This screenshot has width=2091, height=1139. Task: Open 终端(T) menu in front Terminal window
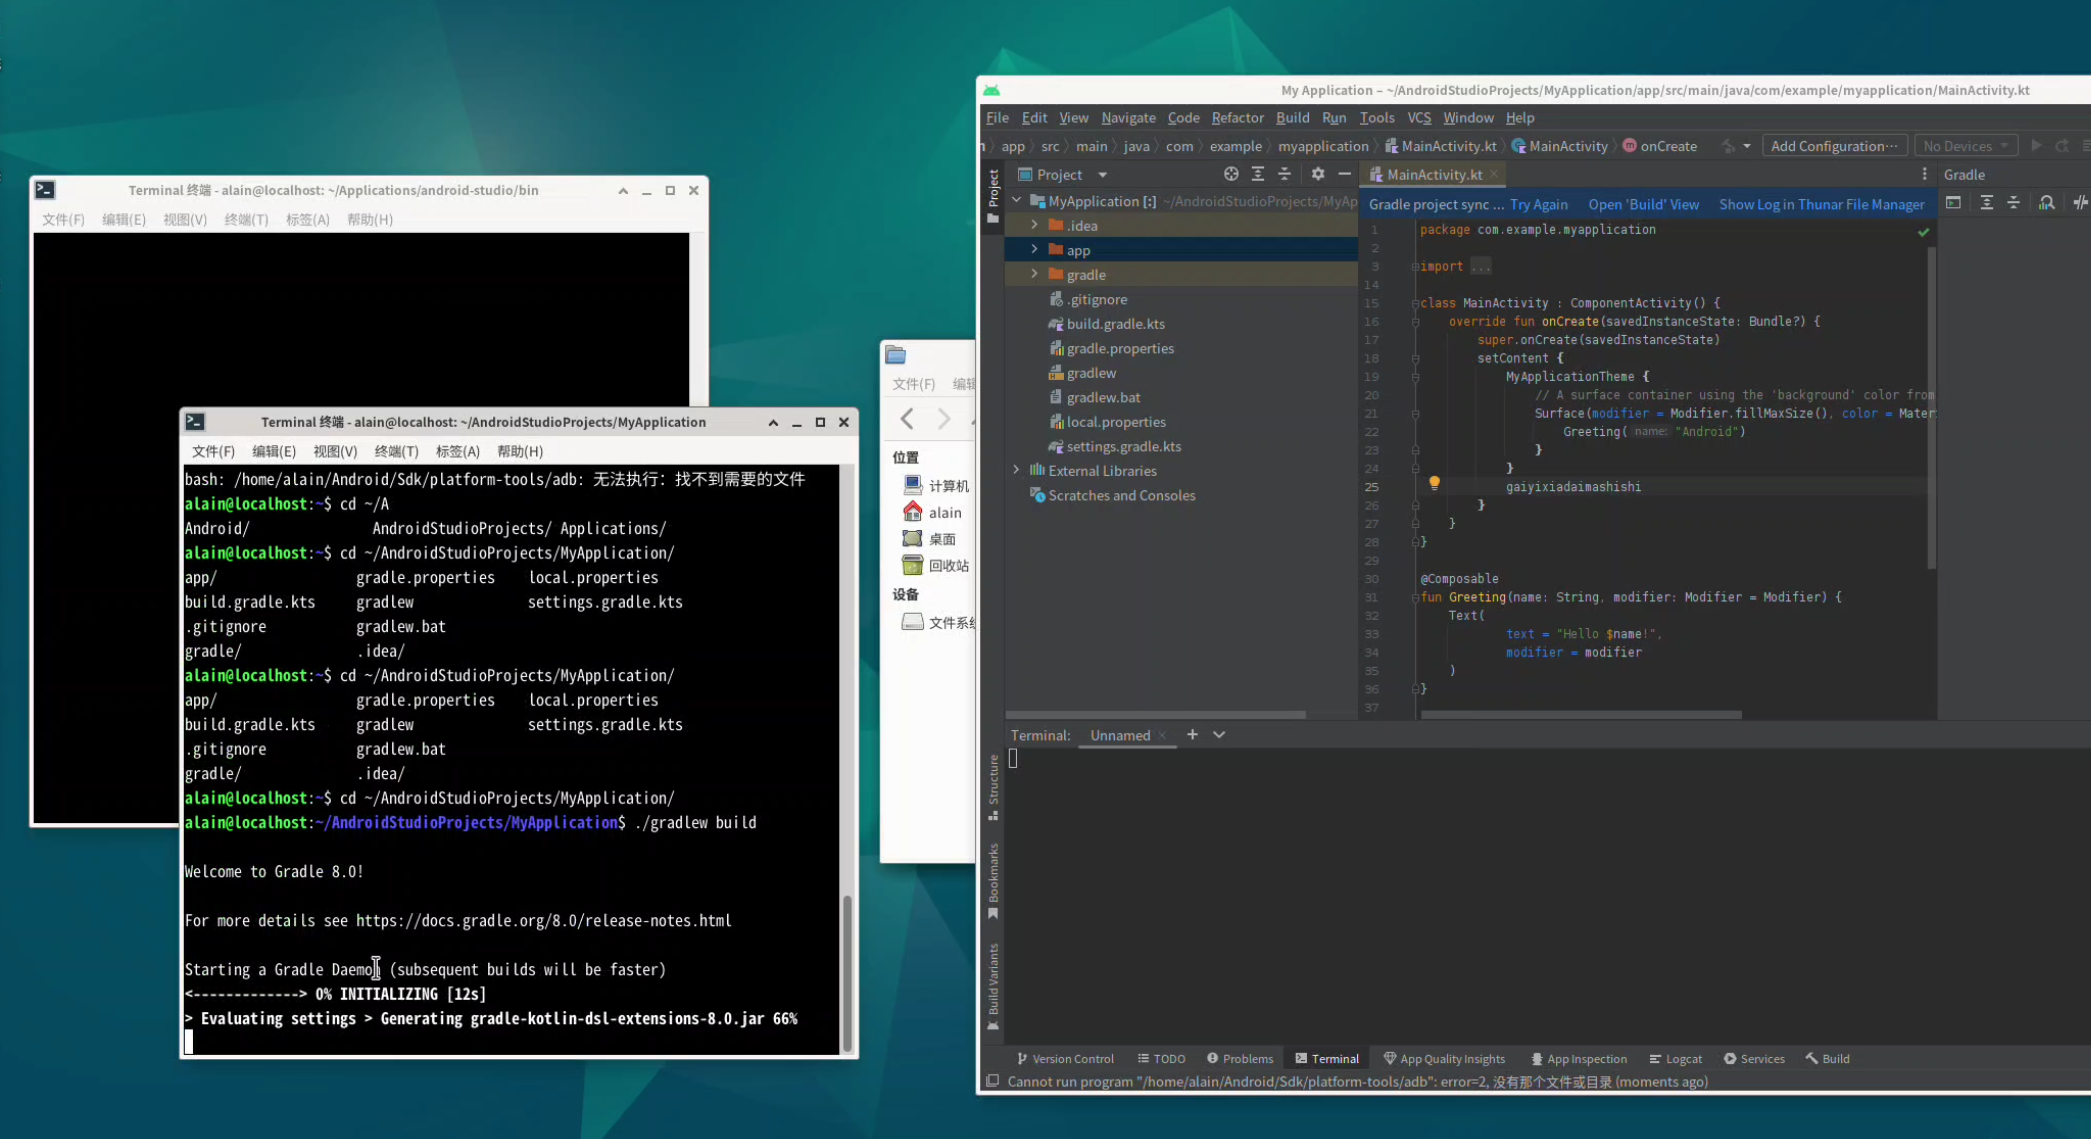[396, 451]
